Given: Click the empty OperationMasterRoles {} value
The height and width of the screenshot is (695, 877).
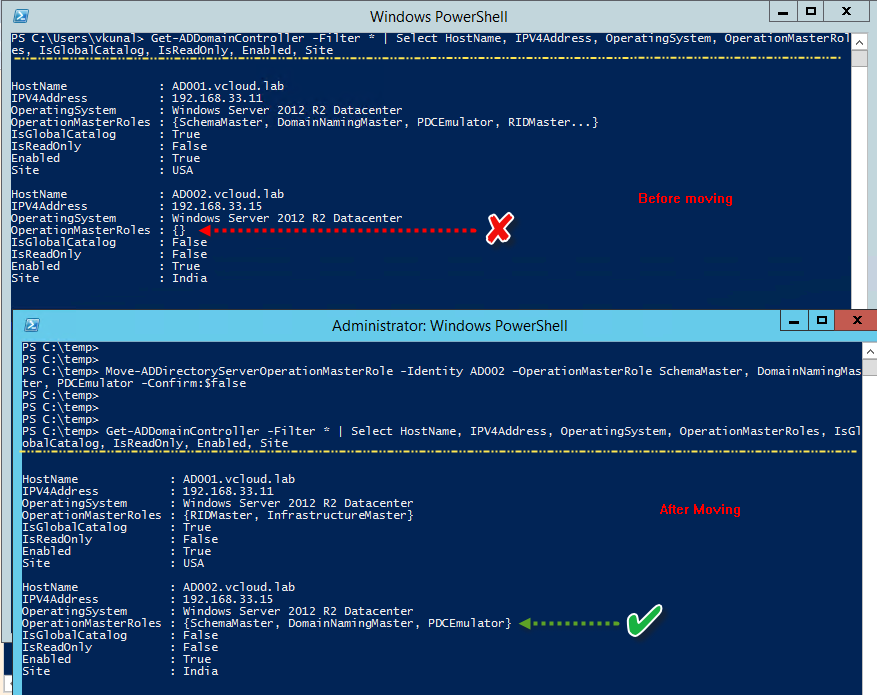Looking at the screenshot, I should click(181, 230).
